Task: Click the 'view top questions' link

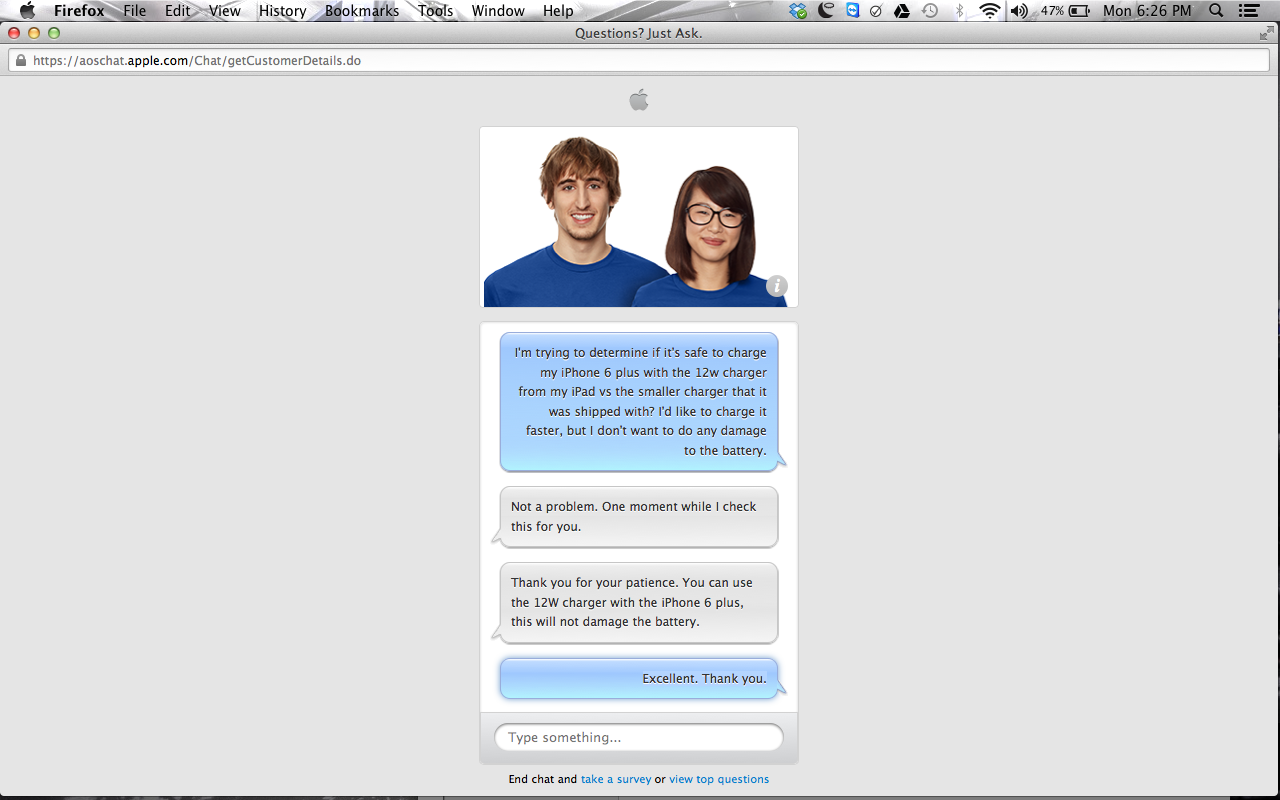Action: coord(719,779)
